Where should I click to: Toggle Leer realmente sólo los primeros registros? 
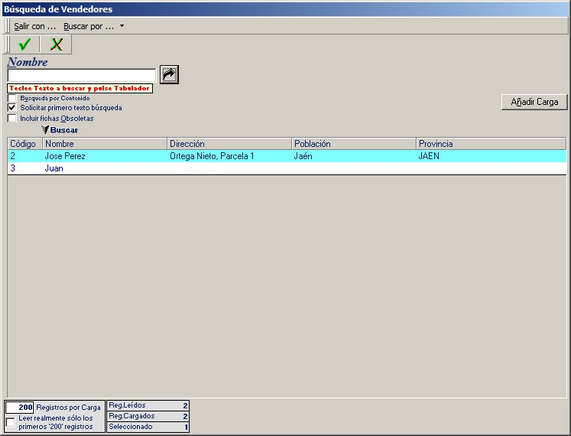click(x=11, y=422)
